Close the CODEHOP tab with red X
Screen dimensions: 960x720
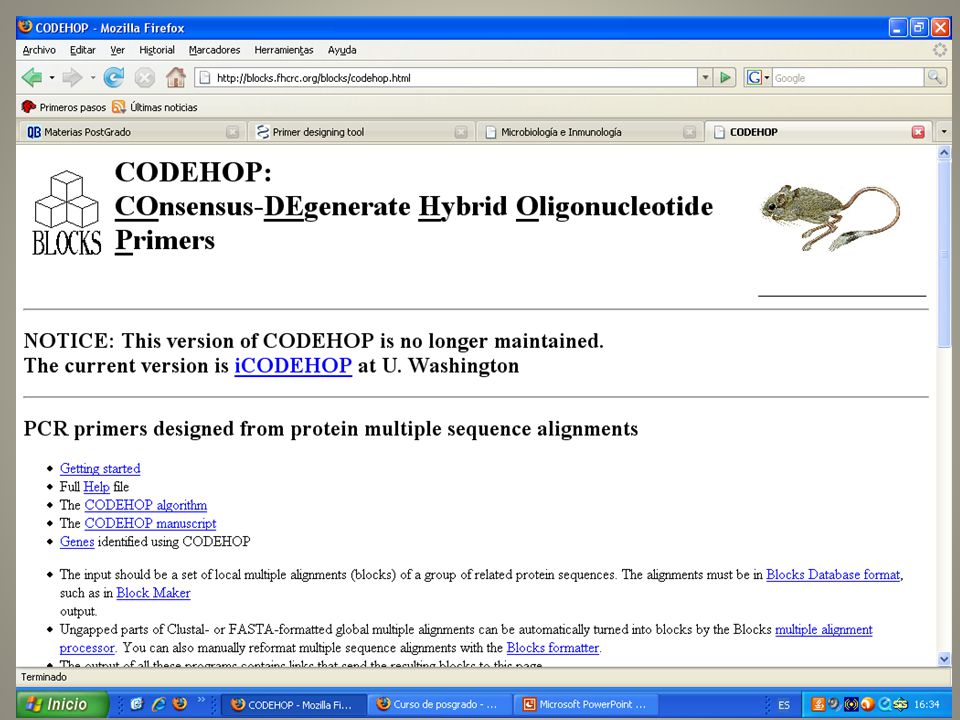[918, 132]
